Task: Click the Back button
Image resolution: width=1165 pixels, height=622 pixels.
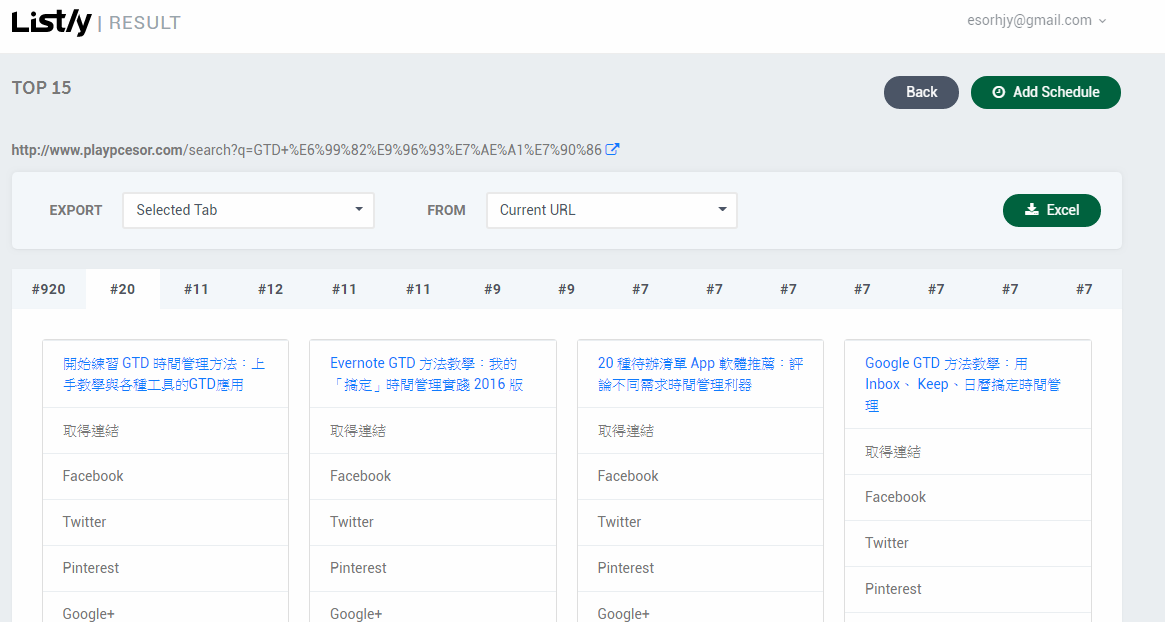Action: tap(921, 92)
